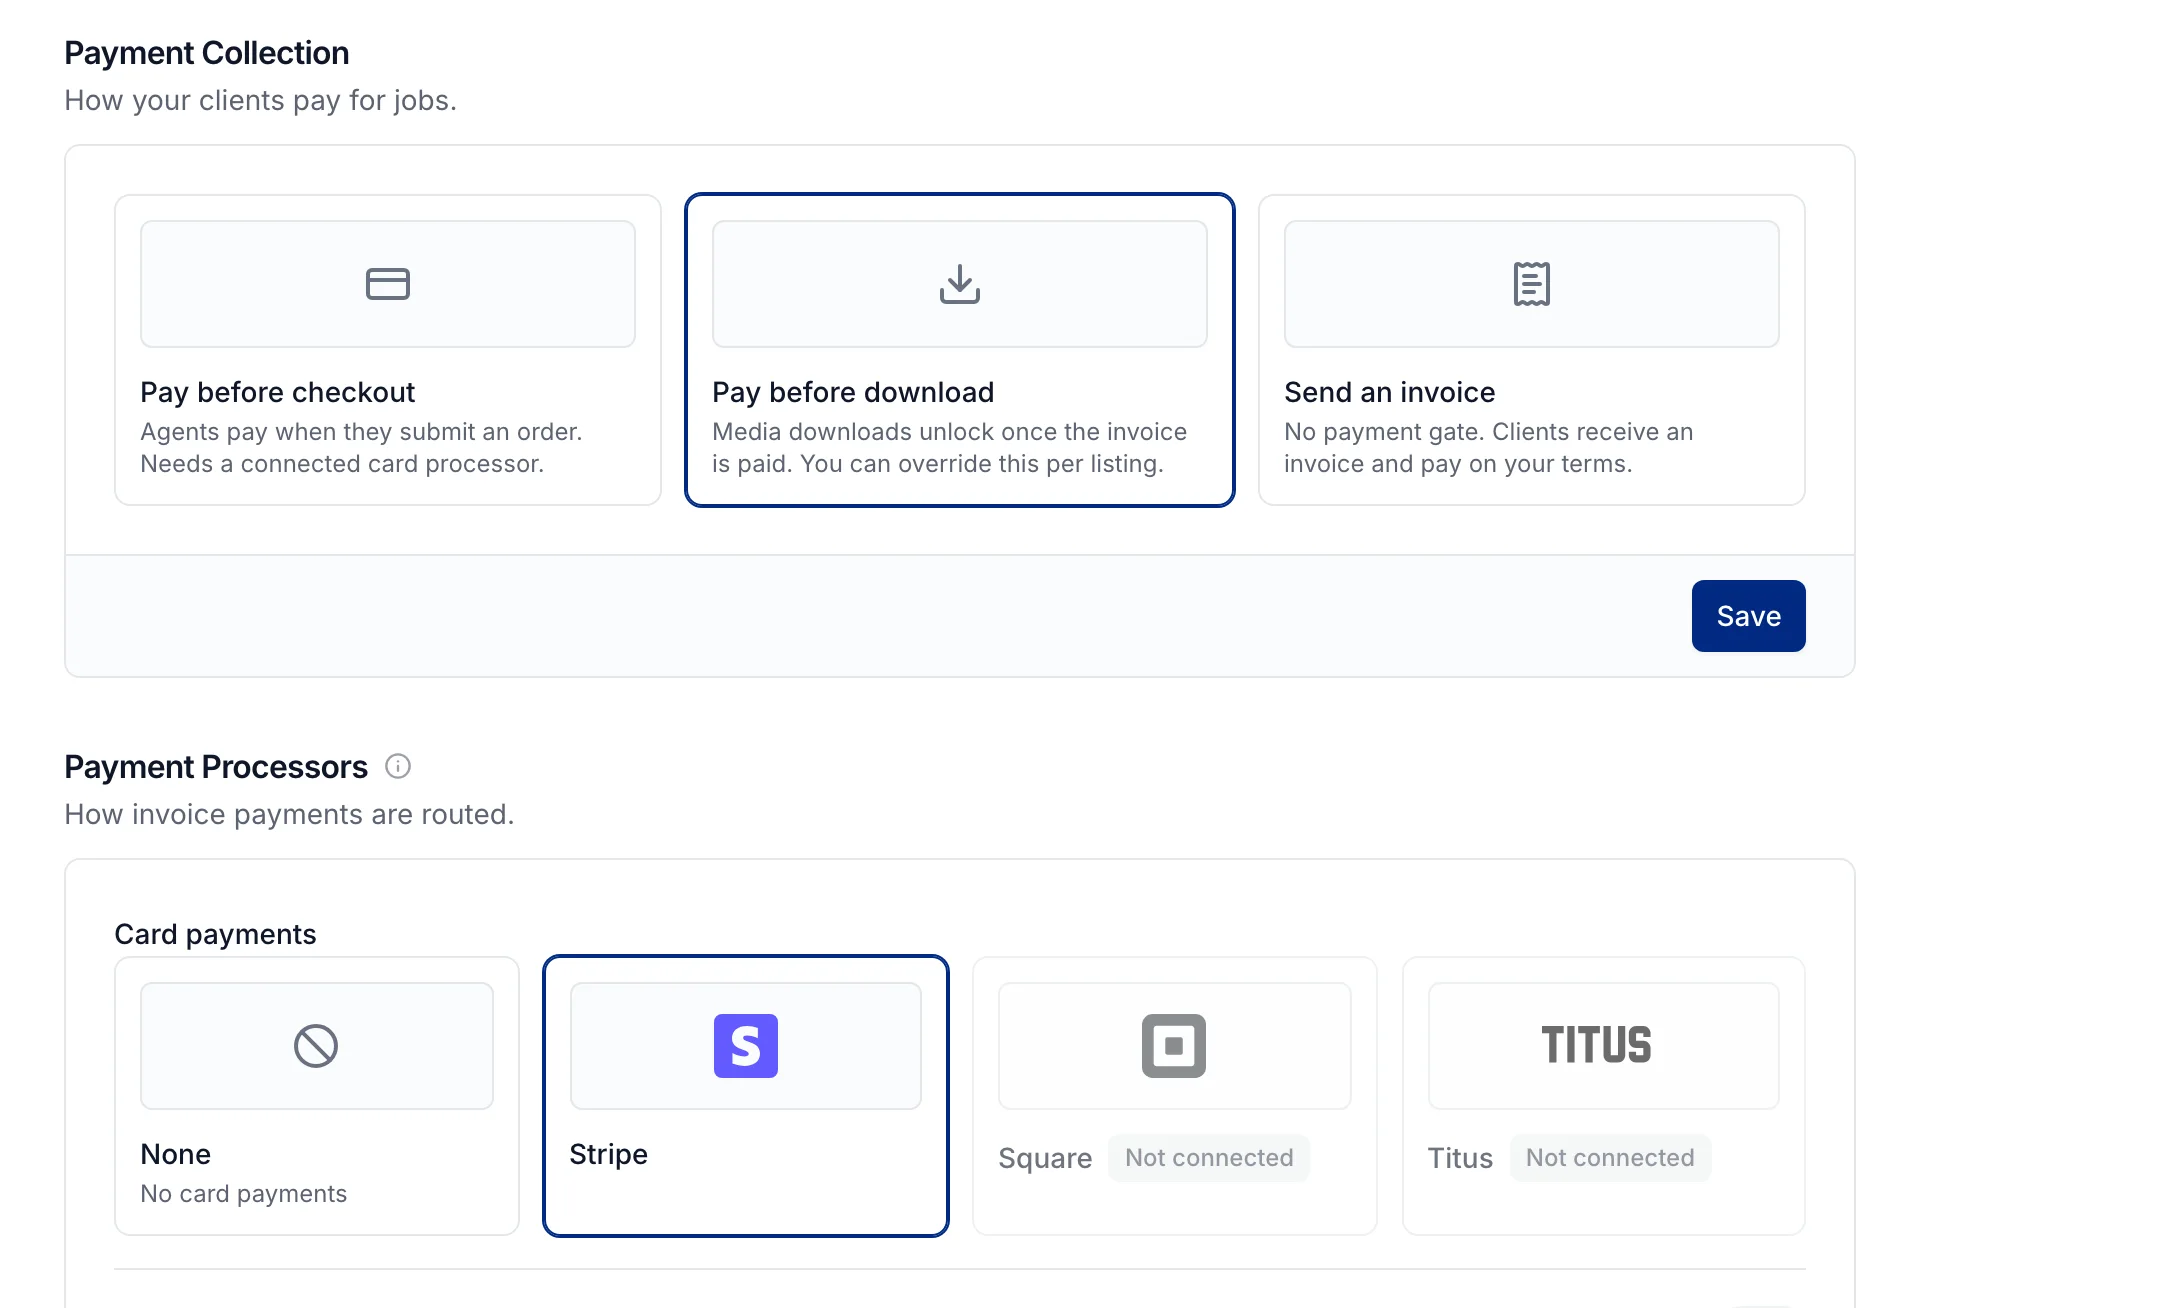2168x1308 pixels.
Task: Click the credit card icon for Pay before checkout
Action: 388,284
